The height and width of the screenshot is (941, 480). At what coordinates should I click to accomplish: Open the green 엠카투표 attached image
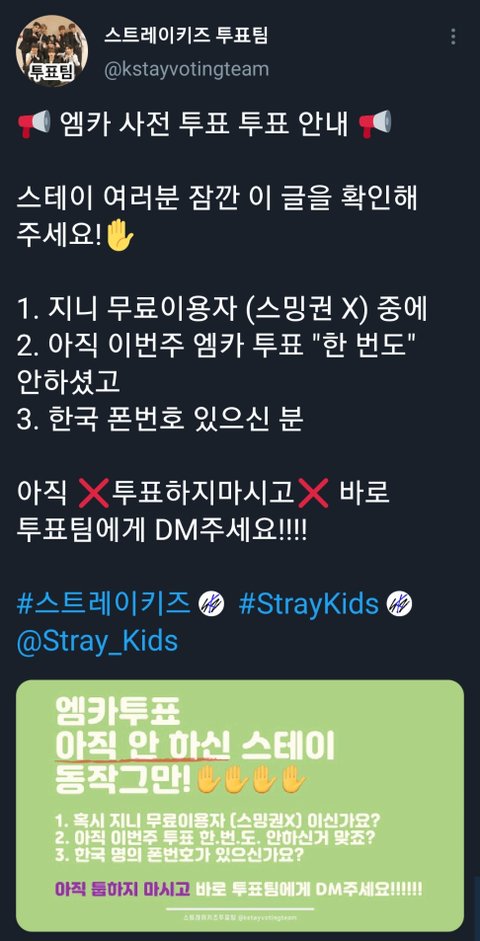(240, 805)
